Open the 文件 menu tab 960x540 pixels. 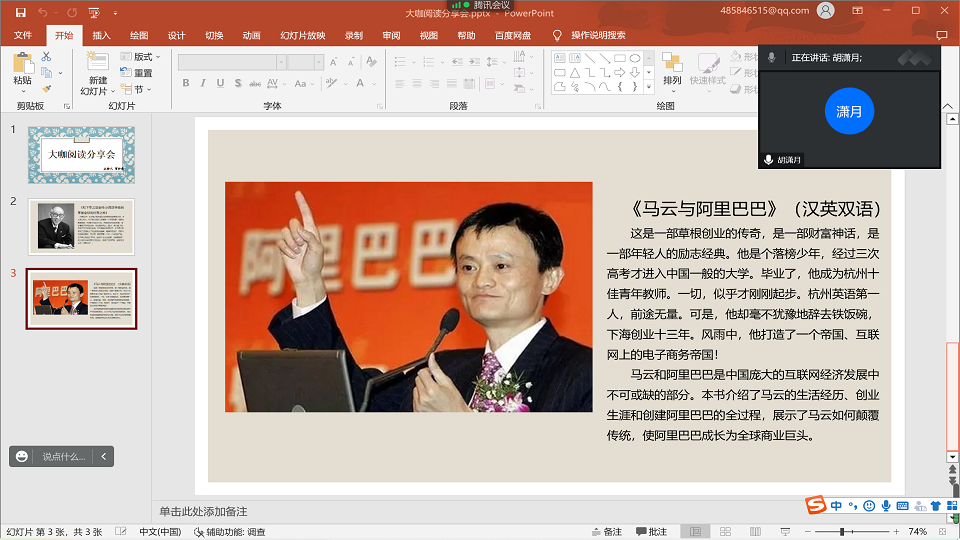(23, 36)
